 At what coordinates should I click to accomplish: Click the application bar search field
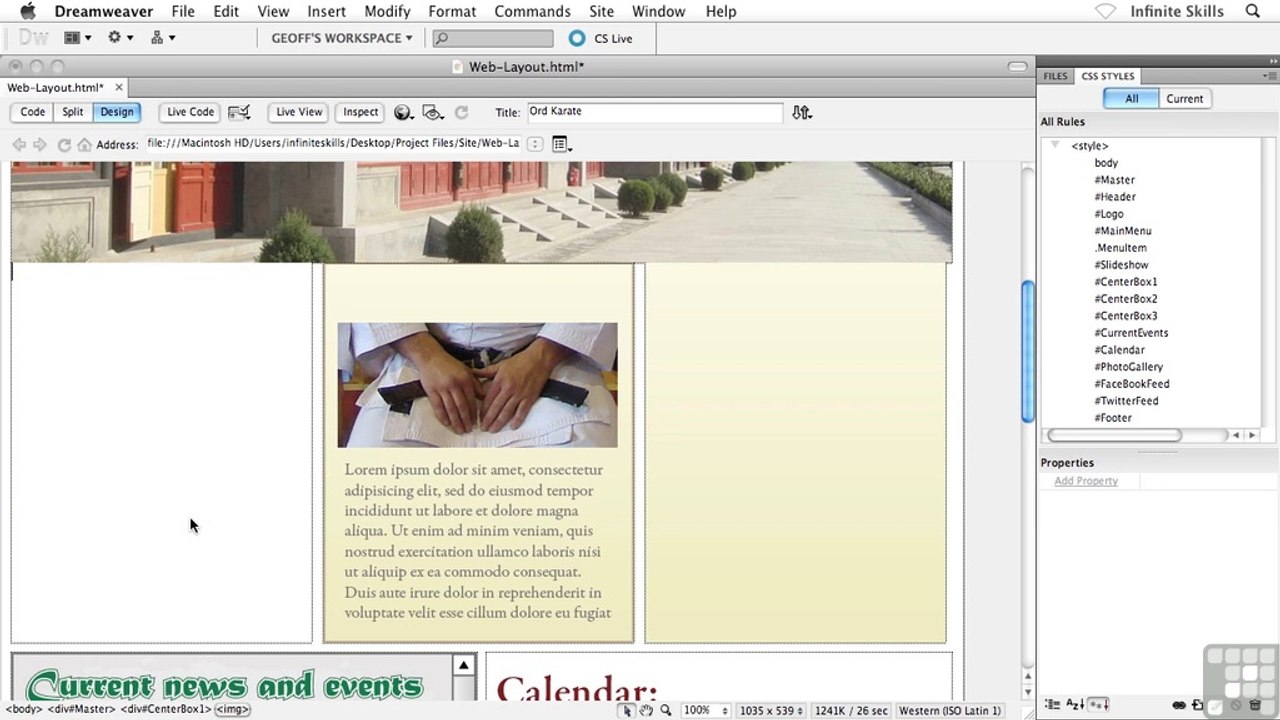coord(493,38)
